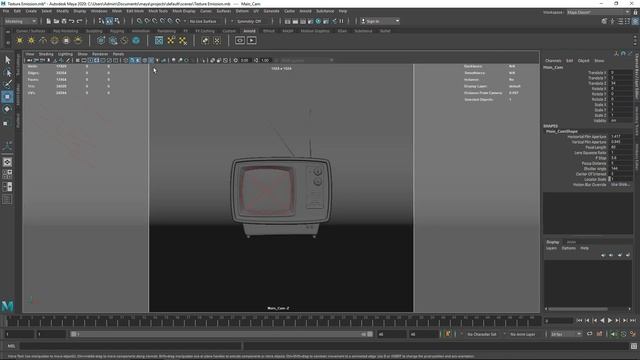The width and height of the screenshot is (640, 360).
Task: Open the No Anim Layer dropdown
Action: (x=522, y=334)
